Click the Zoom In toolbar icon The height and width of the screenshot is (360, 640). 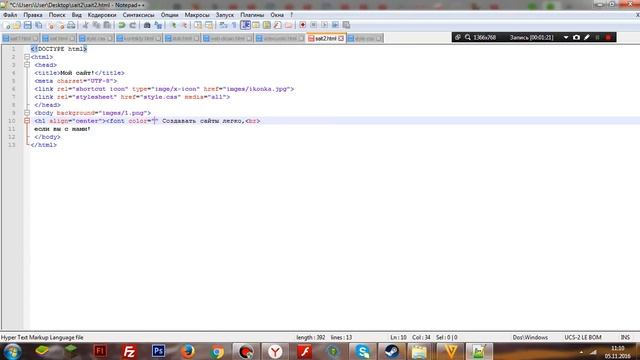[x=173, y=25]
